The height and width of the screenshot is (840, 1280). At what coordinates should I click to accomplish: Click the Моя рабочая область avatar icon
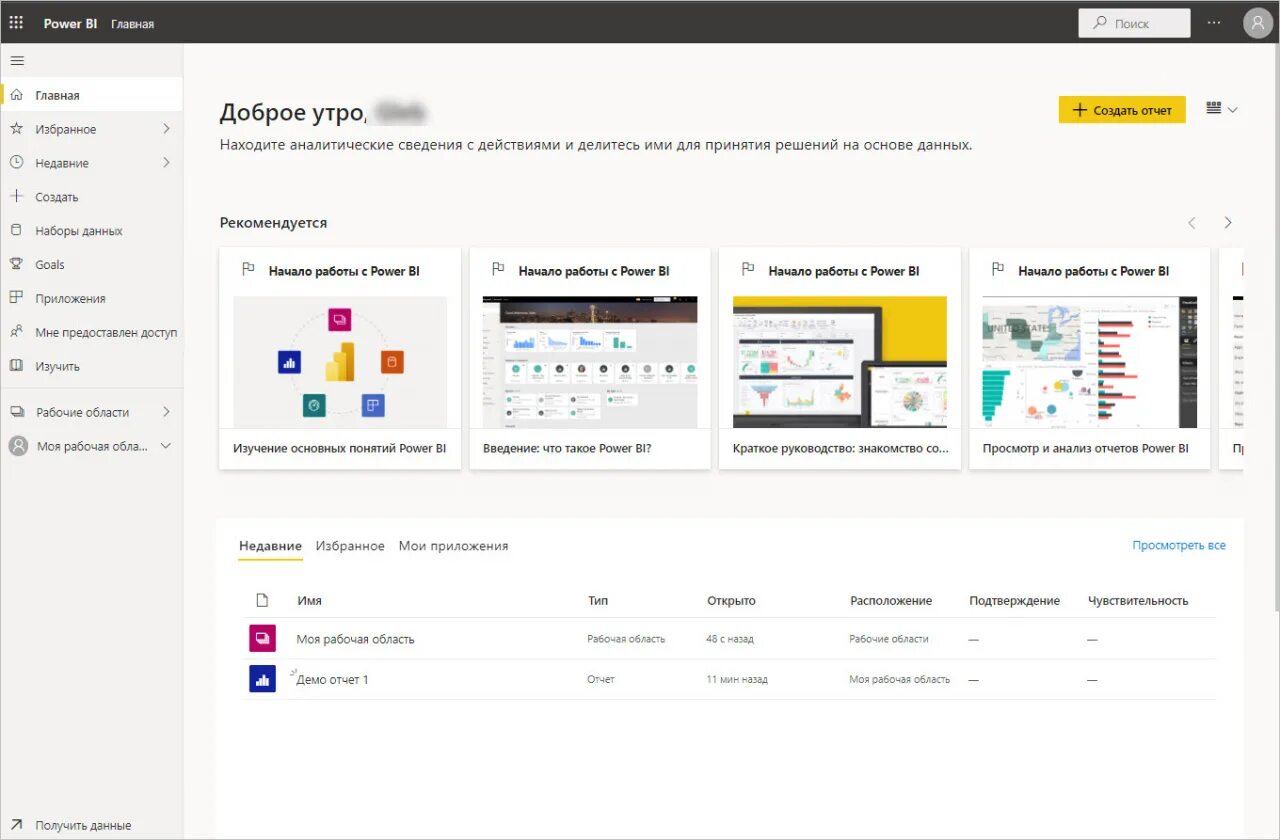tap(18, 446)
